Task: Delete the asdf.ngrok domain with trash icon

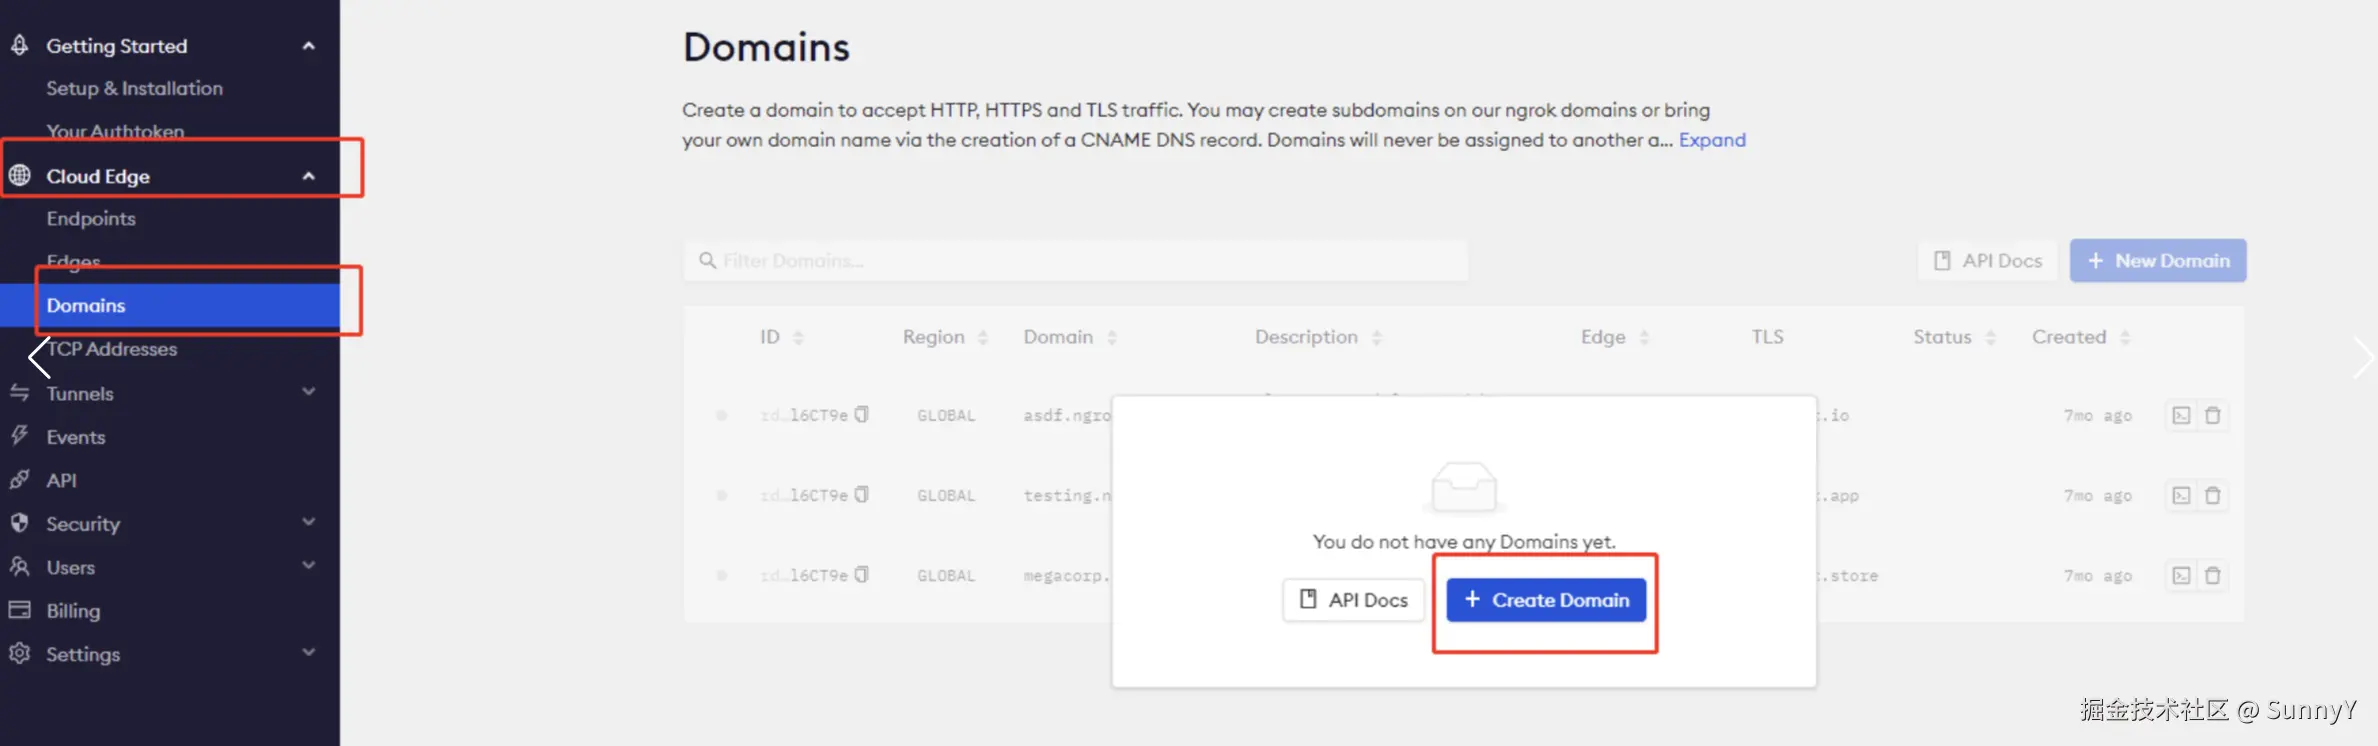Action: 2213,415
